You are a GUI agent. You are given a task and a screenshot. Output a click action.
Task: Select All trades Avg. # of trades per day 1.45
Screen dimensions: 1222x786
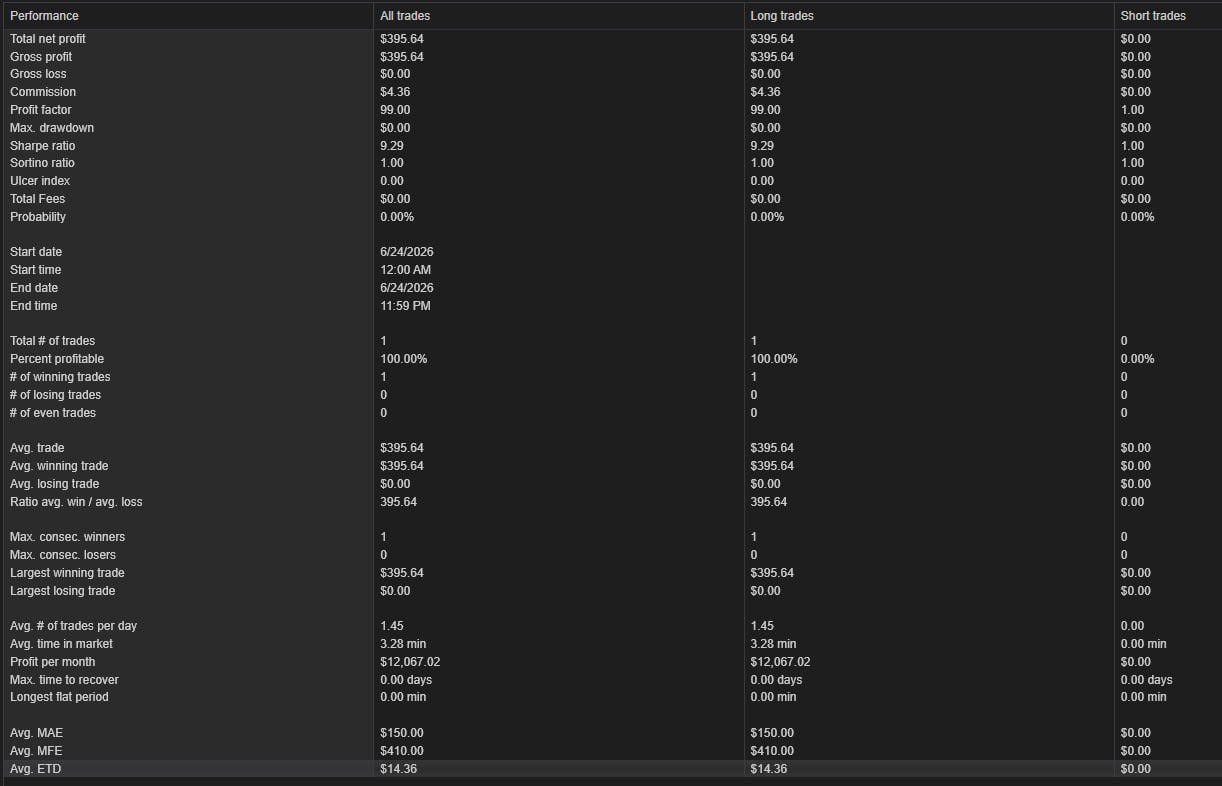coord(392,626)
